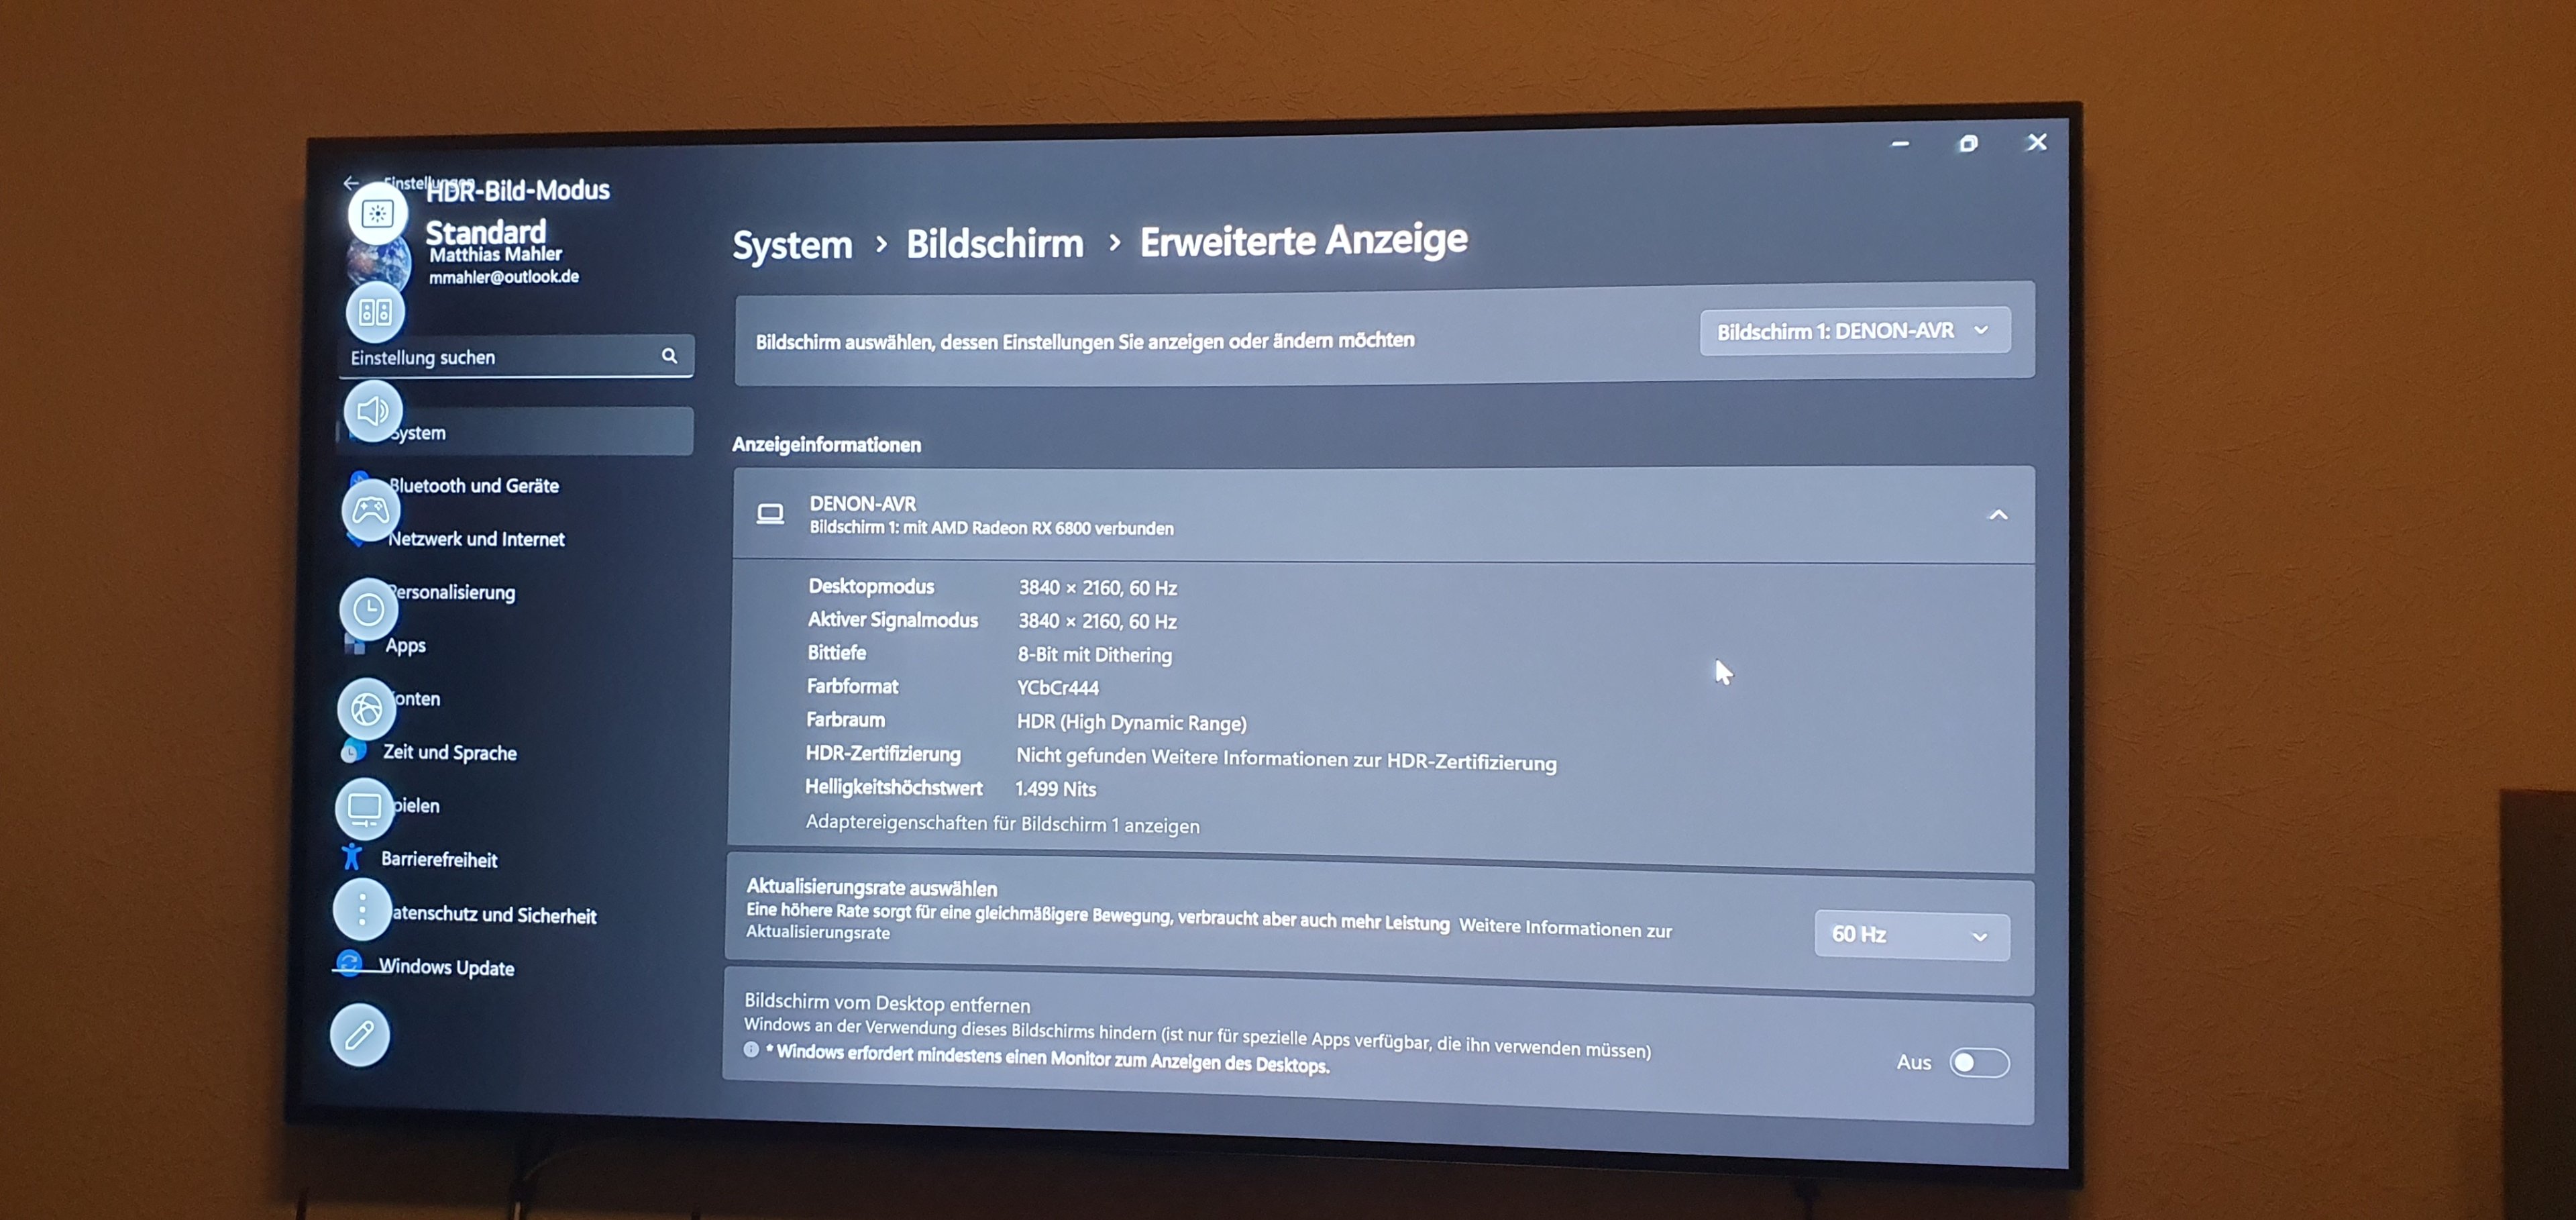This screenshot has height=1220, width=2576.
Task: Click the search magnifier icon
Action: click(669, 356)
